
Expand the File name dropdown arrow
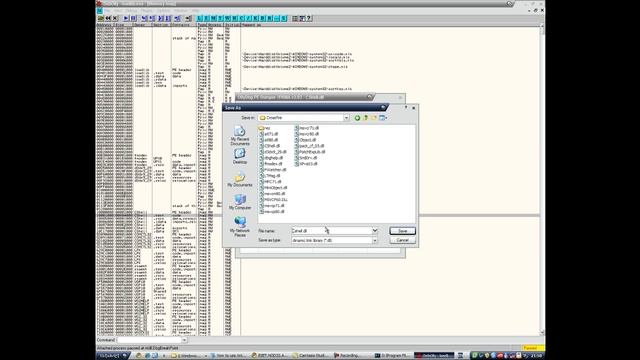375,231
